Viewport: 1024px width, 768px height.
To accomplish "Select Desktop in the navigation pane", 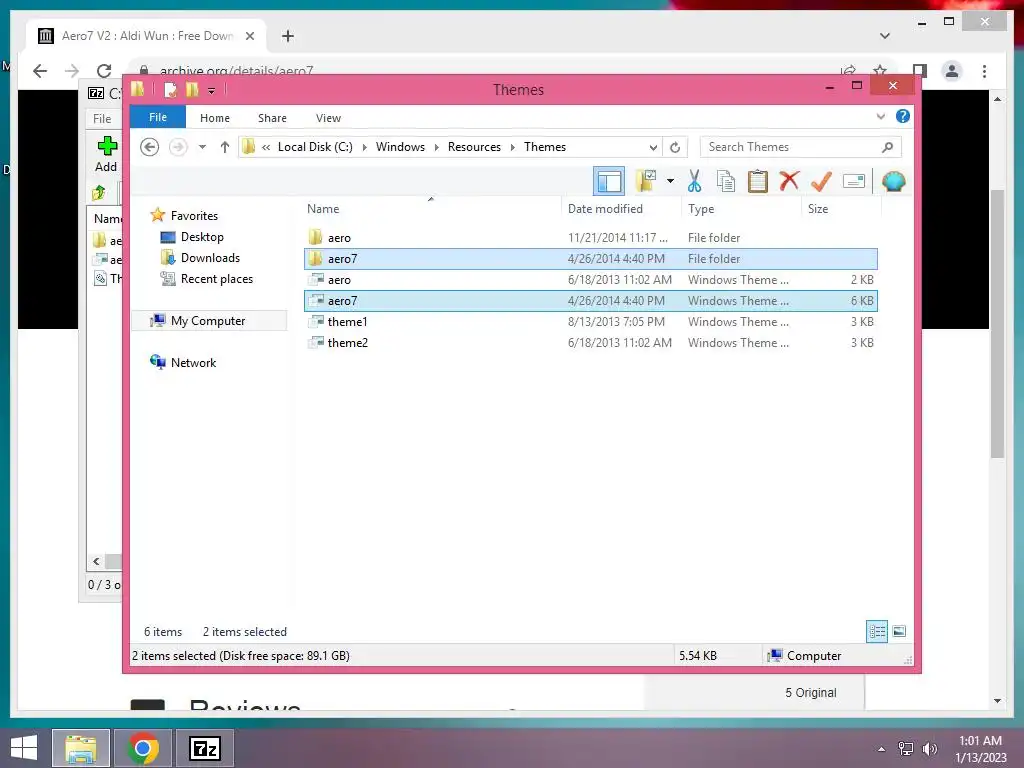I will pos(202,237).
